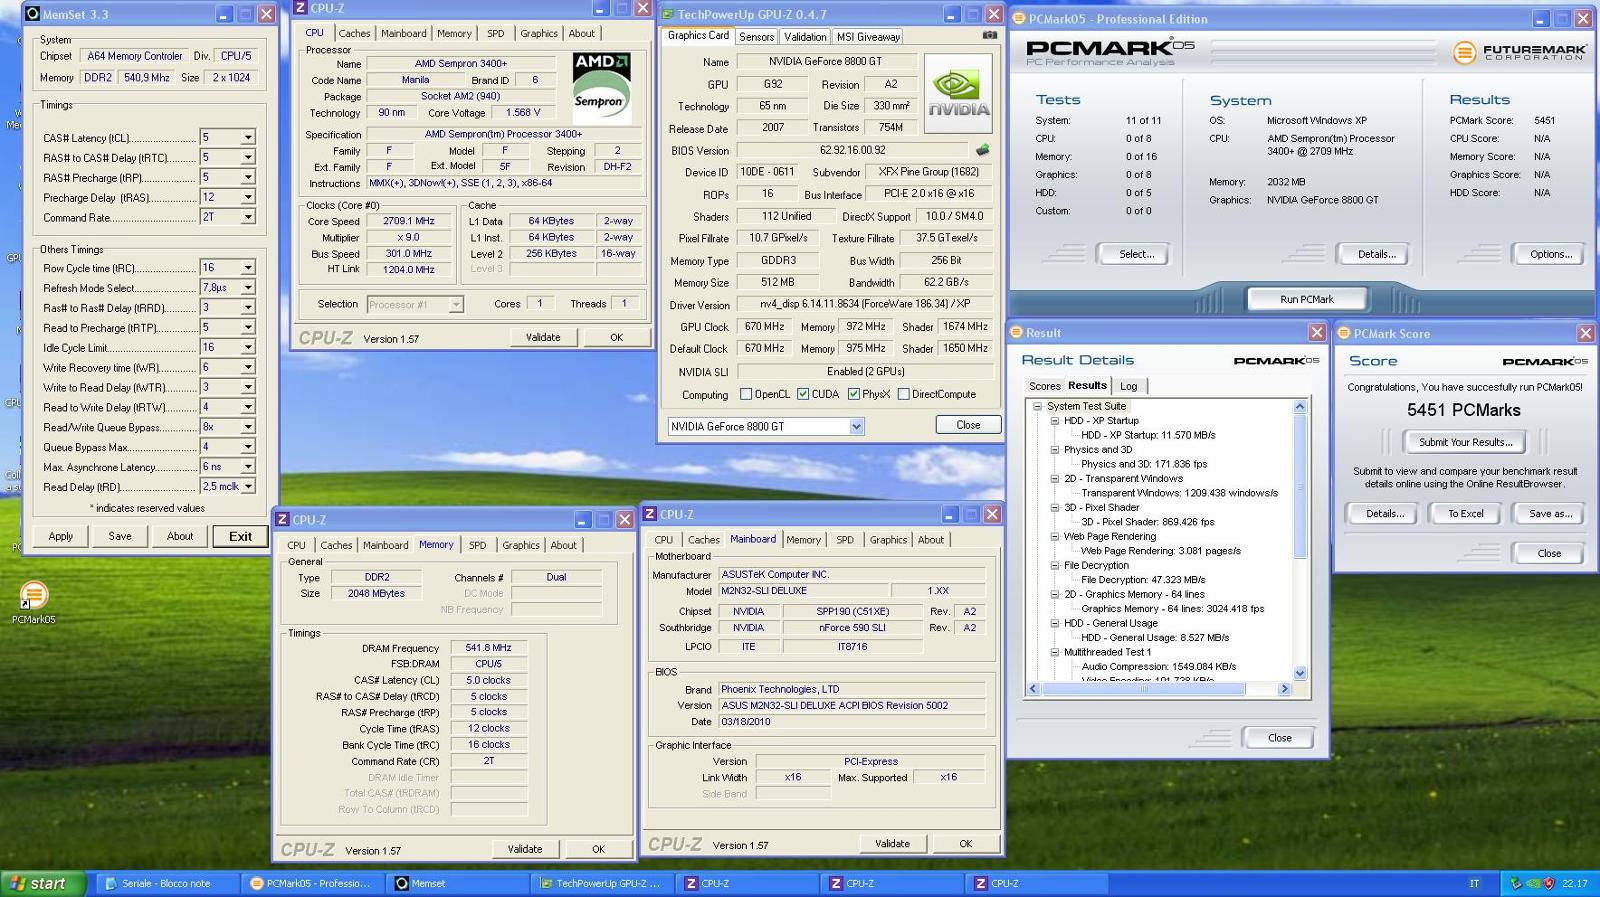This screenshot has width=1600, height=897.
Task: Switch to TechPowerUp GPU-Z taskbar button
Action: [x=602, y=883]
